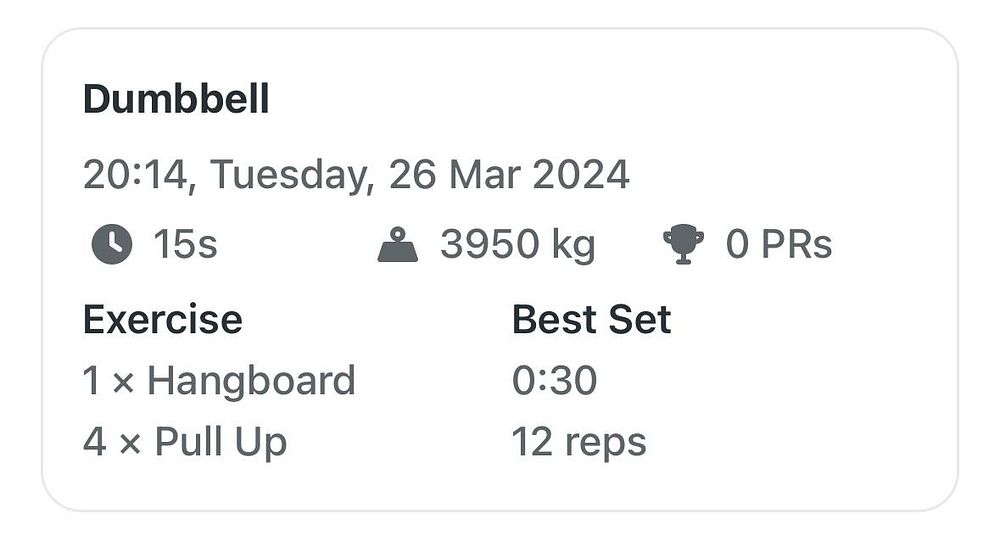Click the Best Set column header

[x=591, y=320]
